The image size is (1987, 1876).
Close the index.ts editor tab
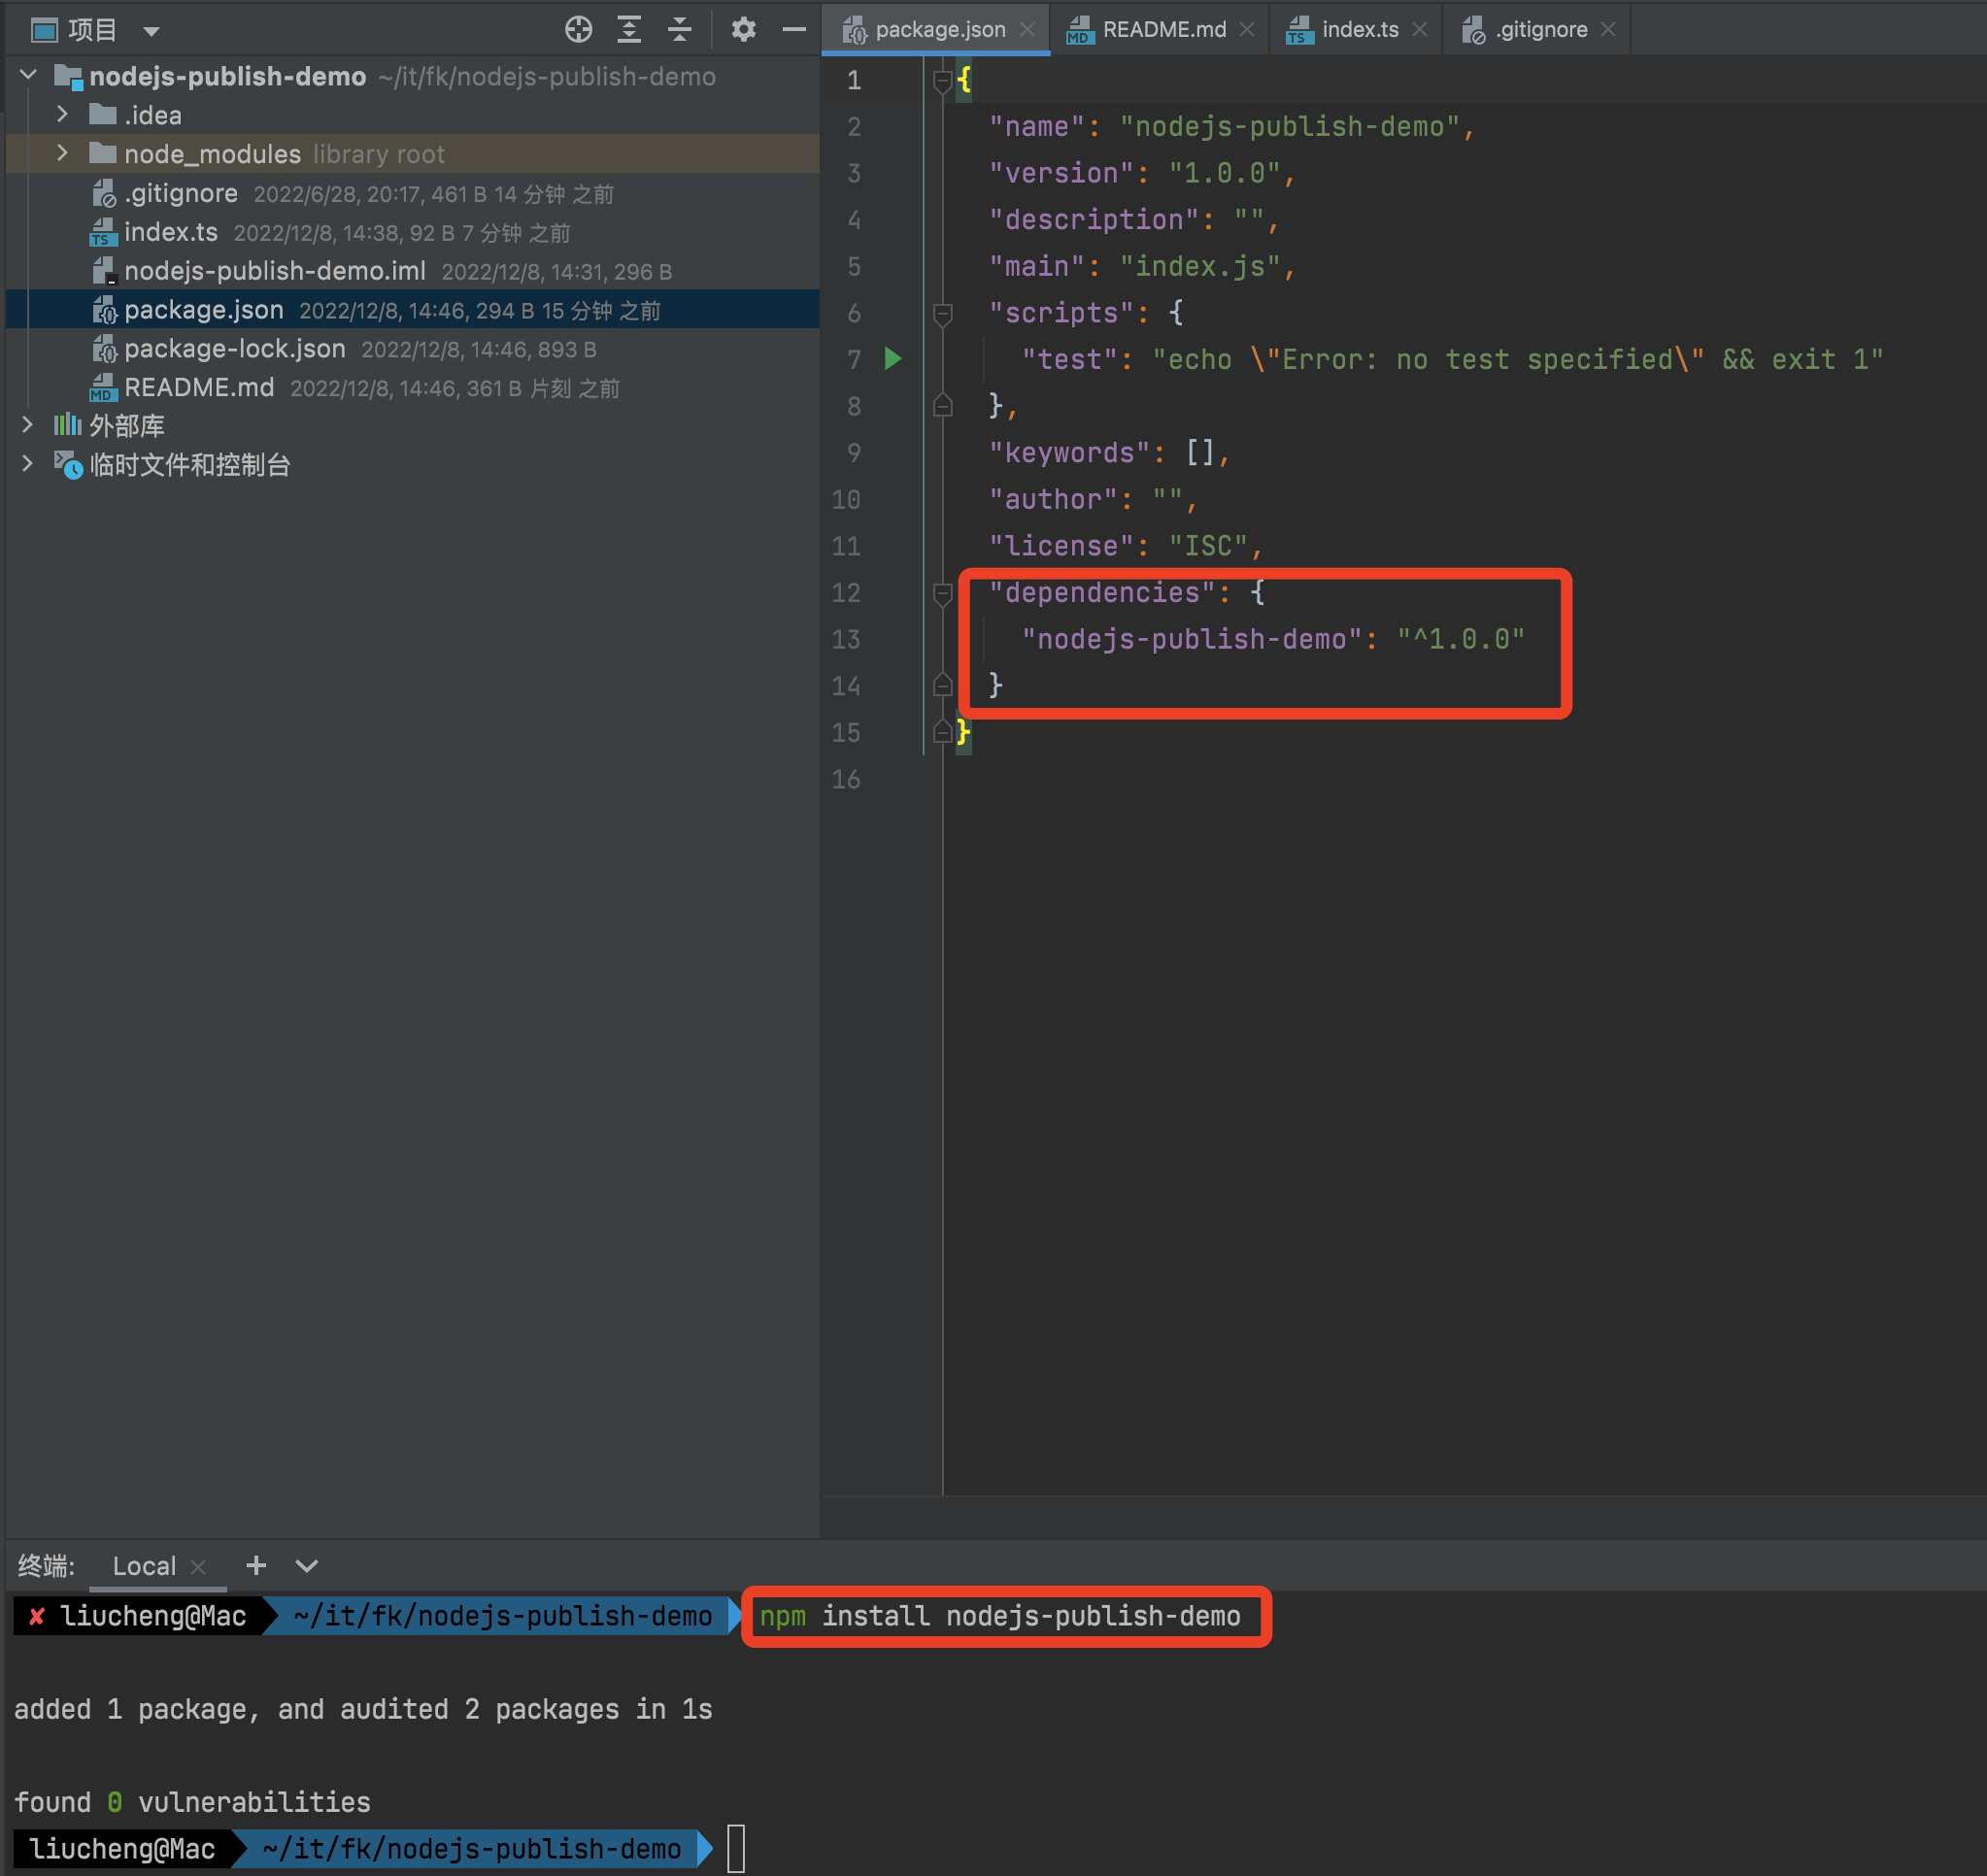coord(1419,30)
